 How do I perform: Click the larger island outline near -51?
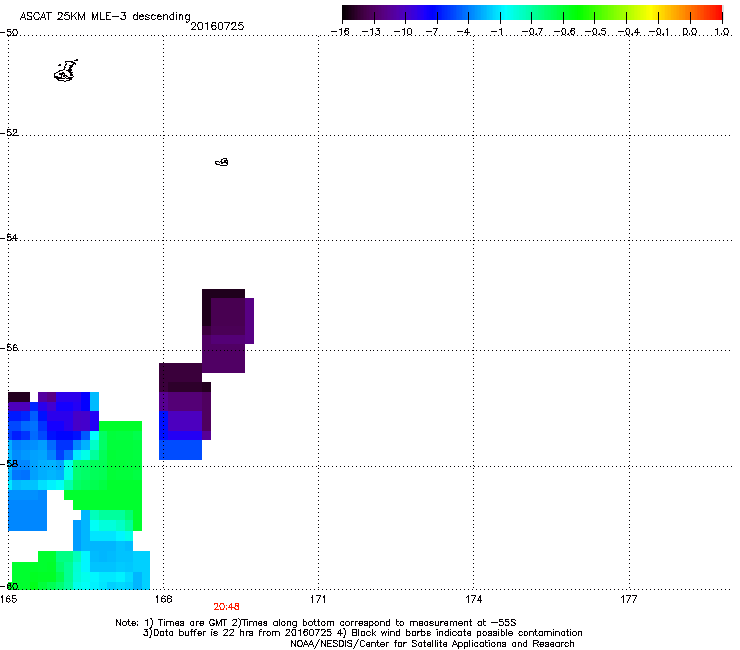point(66,71)
